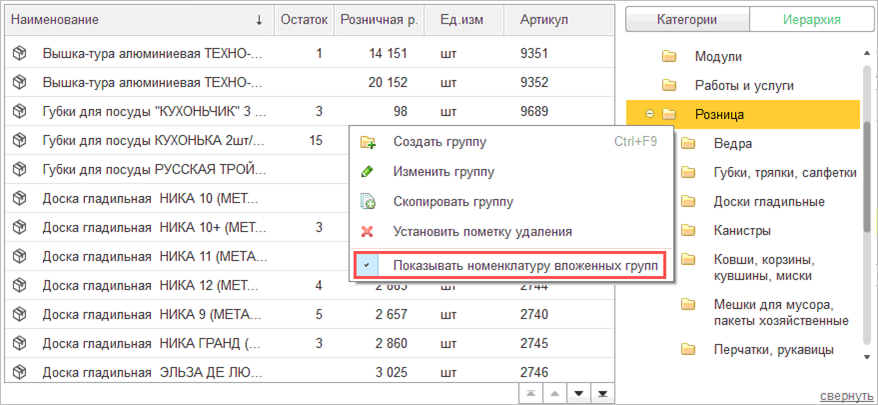The image size is (878, 405).
Task: Click the green plus icon for Создать группу
Action: coord(368,142)
